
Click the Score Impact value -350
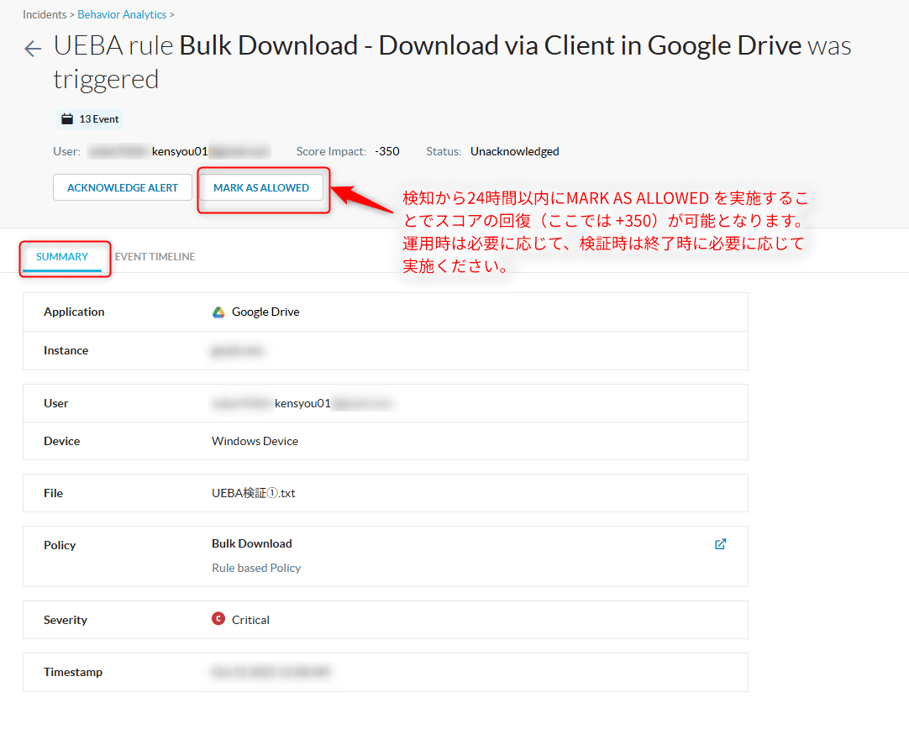[x=386, y=151]
